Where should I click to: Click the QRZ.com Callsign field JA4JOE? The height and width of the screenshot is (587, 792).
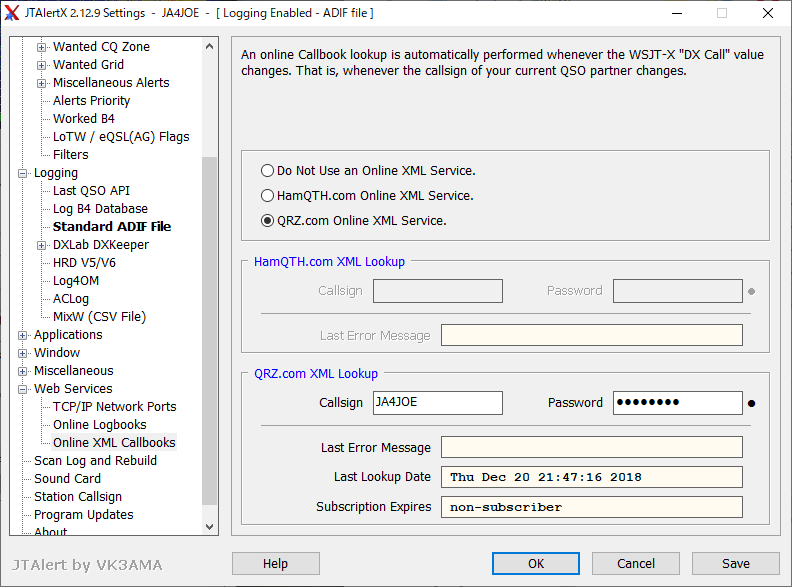point(438,403)
